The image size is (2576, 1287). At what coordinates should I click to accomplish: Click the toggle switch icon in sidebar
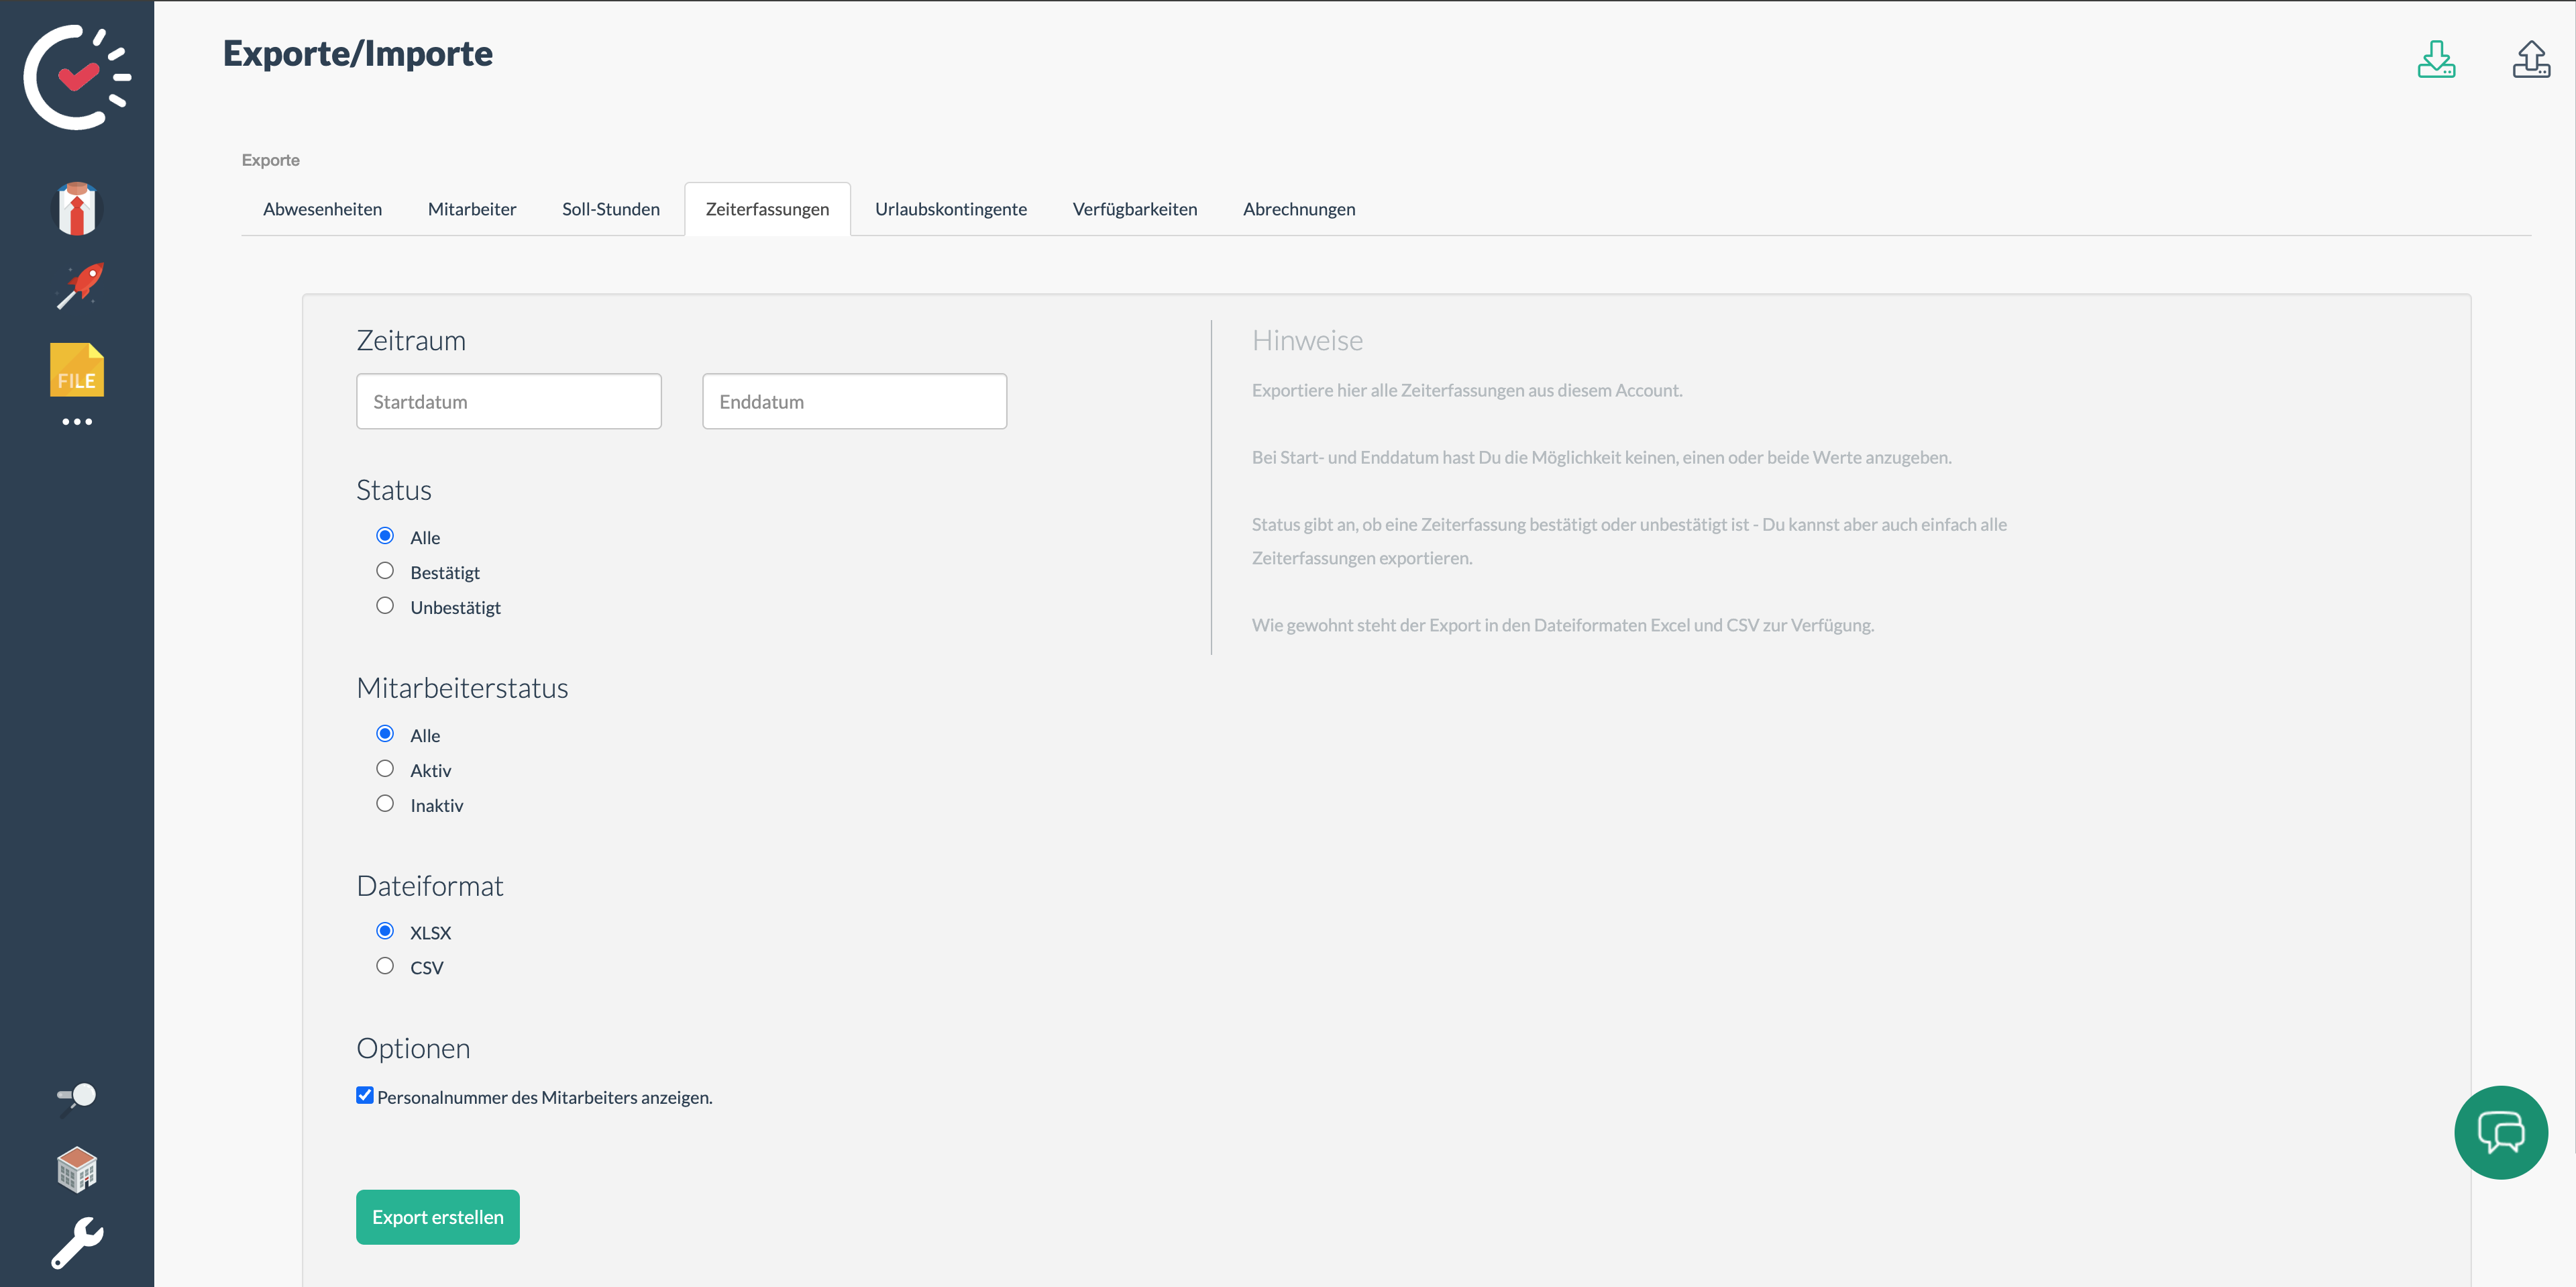(77, 1096)
